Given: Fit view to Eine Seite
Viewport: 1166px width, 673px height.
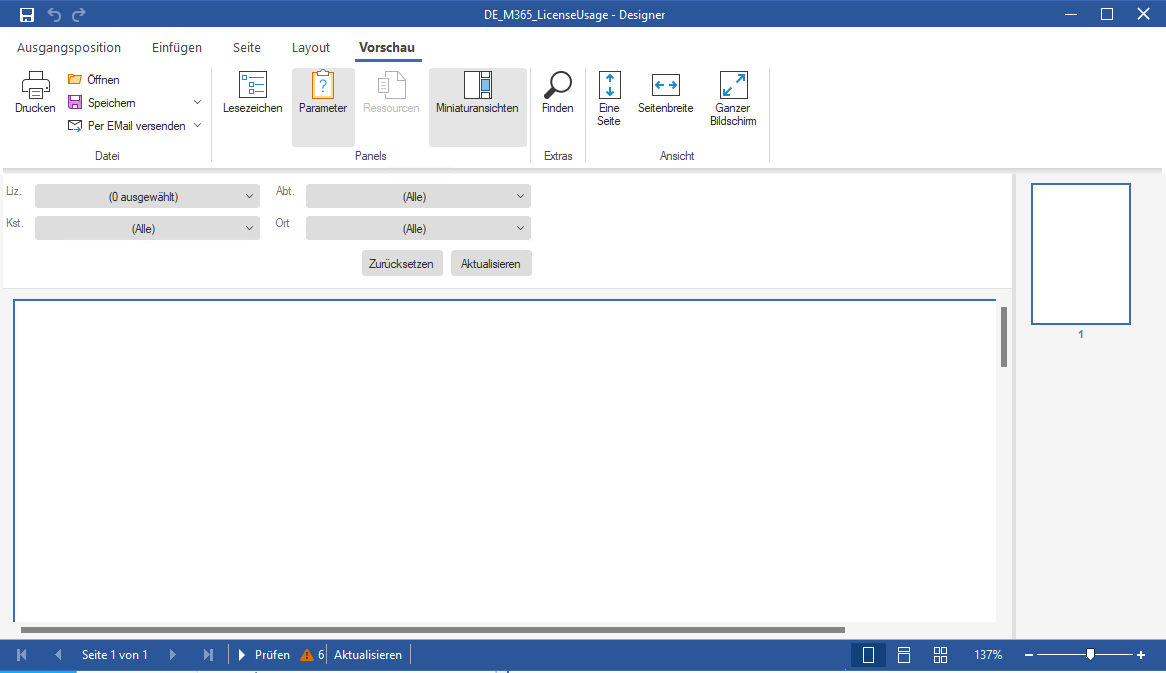Looking at the screenshot, I should point(609,99).
